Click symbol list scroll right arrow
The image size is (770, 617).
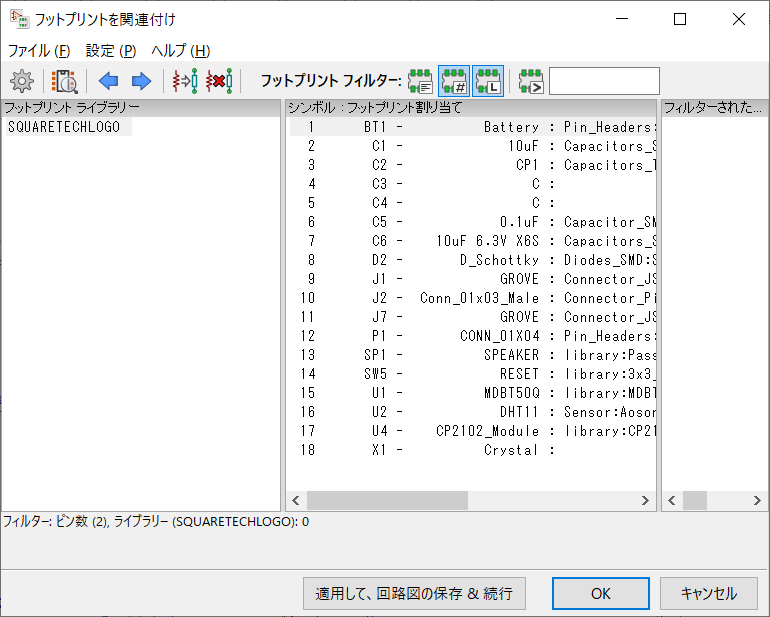[645, 501]
